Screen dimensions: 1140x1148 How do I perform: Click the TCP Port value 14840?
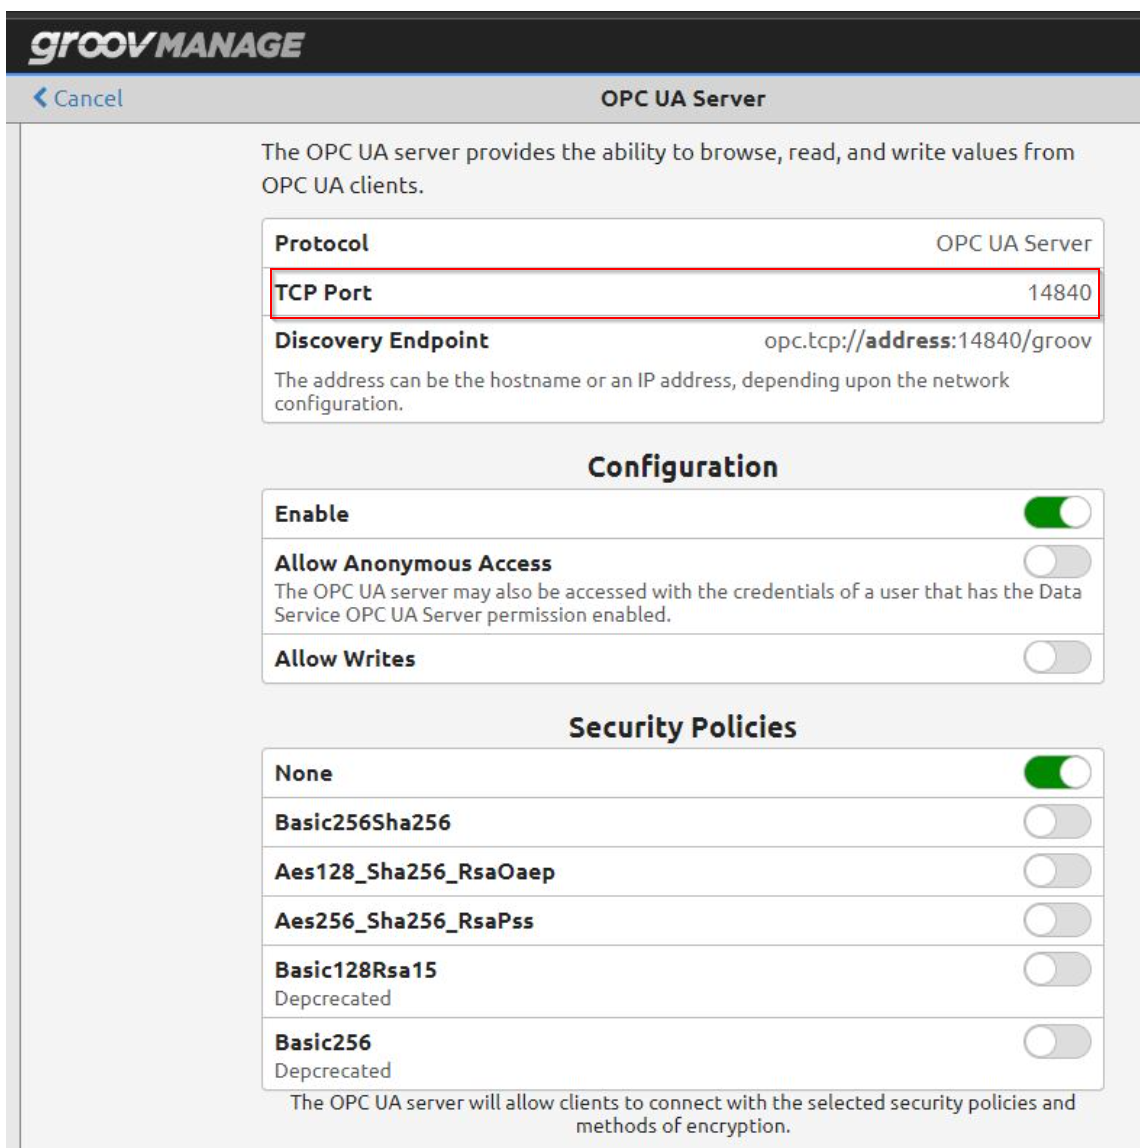click(1059, 293)
